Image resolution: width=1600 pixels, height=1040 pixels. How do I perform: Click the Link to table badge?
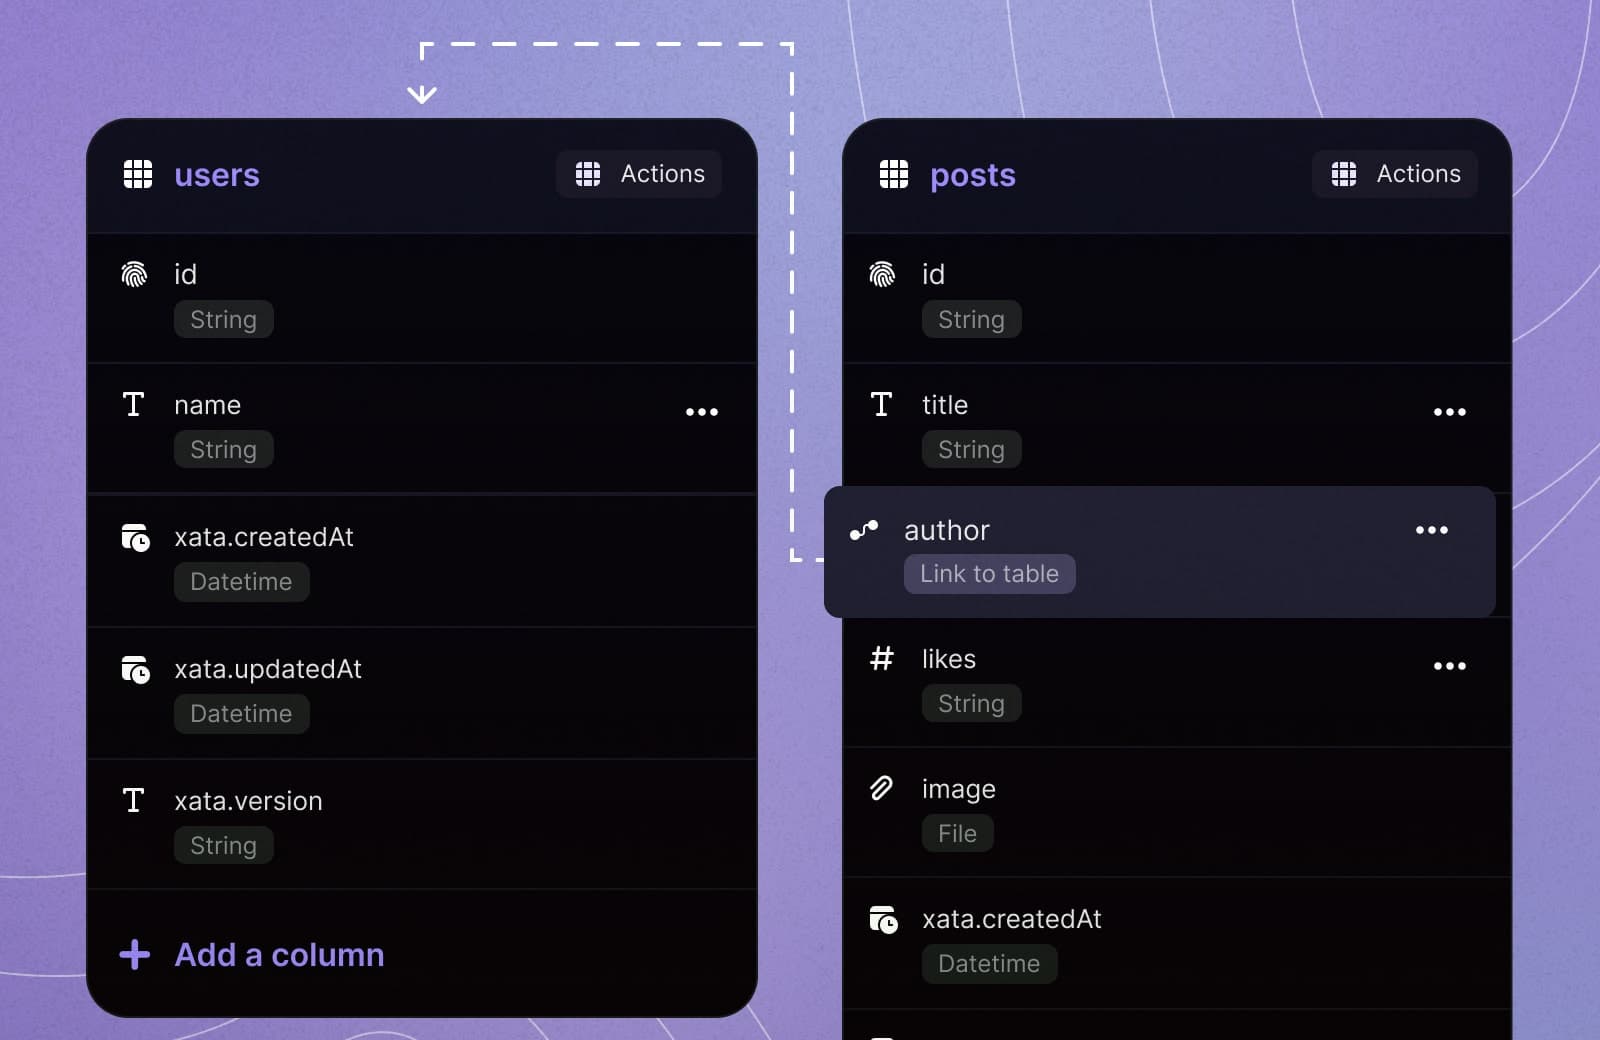click(x=990, y=574)
